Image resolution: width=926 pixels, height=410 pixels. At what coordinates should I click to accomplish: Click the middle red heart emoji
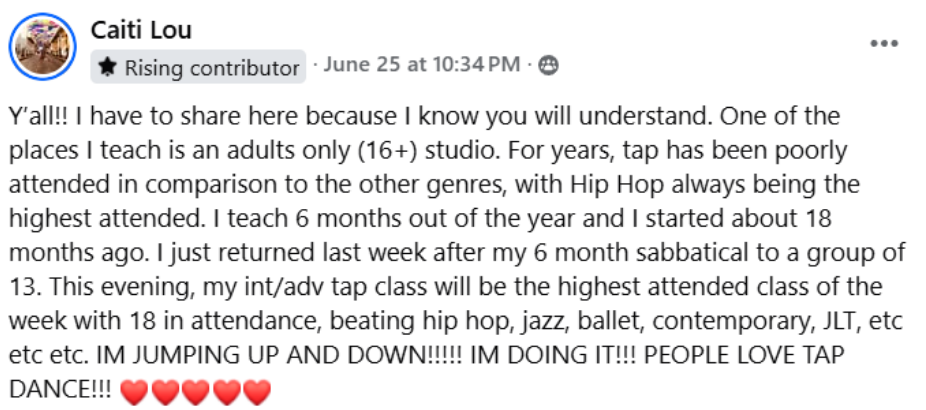195,392
